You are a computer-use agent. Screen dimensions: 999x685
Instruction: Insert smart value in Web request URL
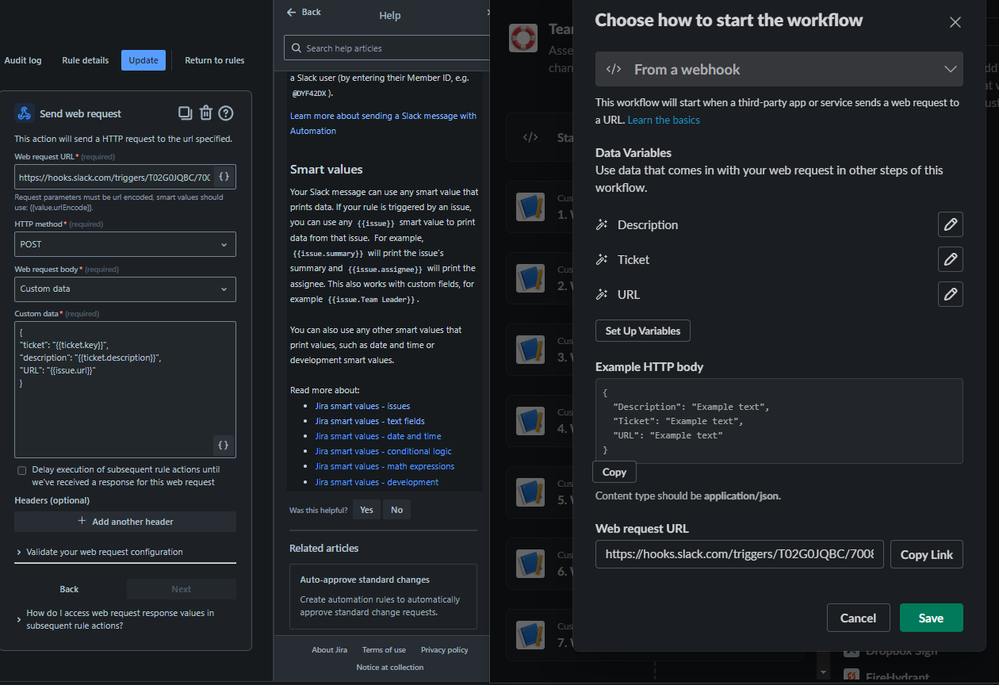[224, 177]
